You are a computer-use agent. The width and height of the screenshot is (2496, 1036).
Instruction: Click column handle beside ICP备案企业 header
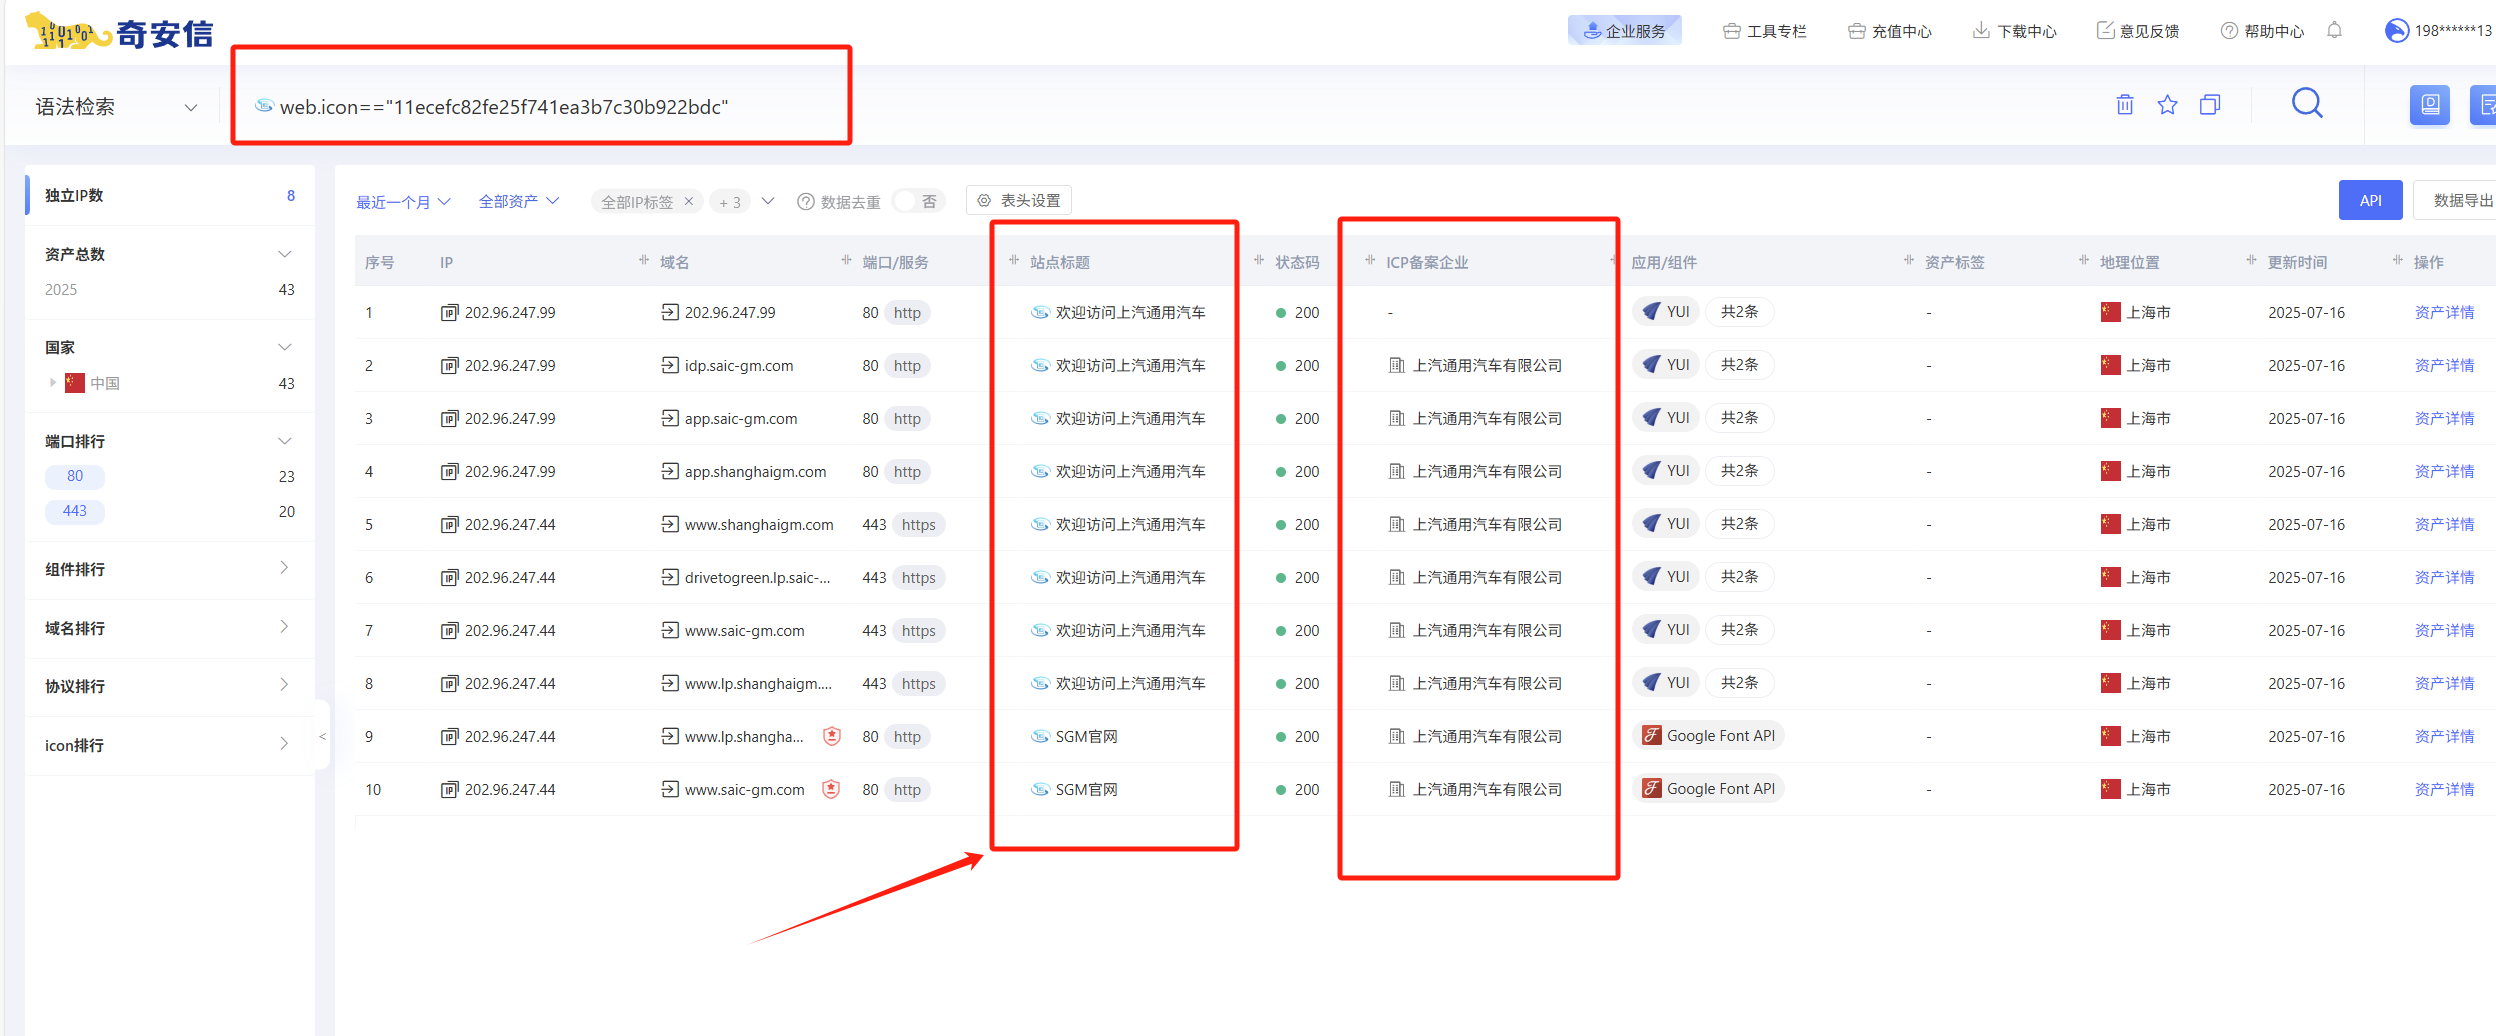pyautogui.click(x=1370, y=260)
